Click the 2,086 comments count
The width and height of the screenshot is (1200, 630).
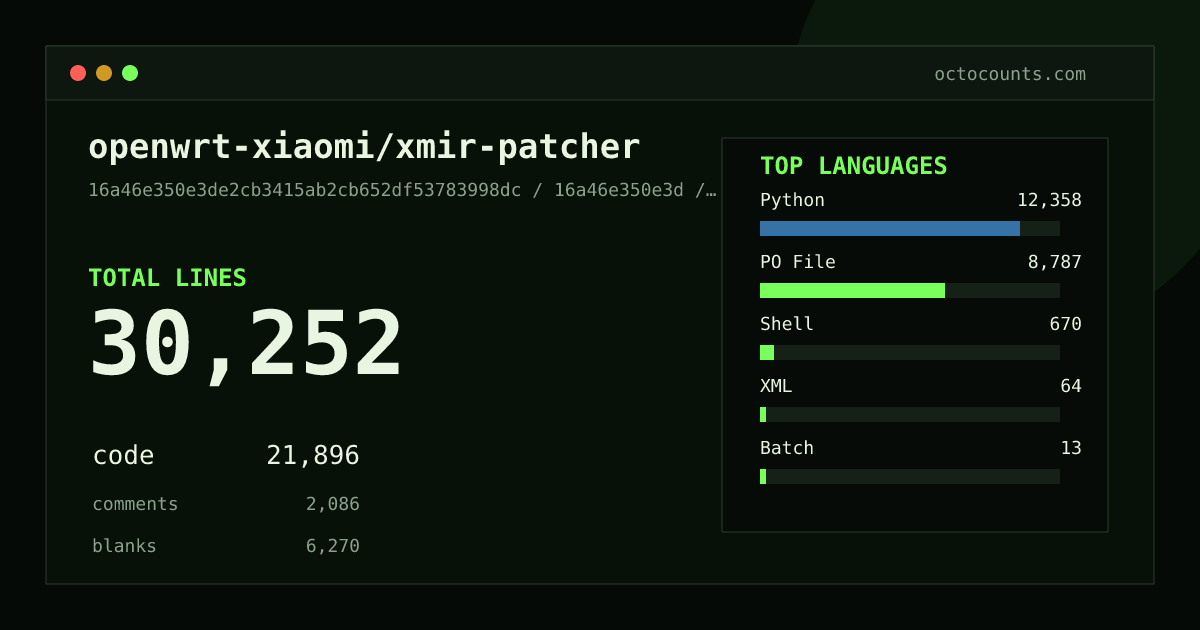coord(333,504)
